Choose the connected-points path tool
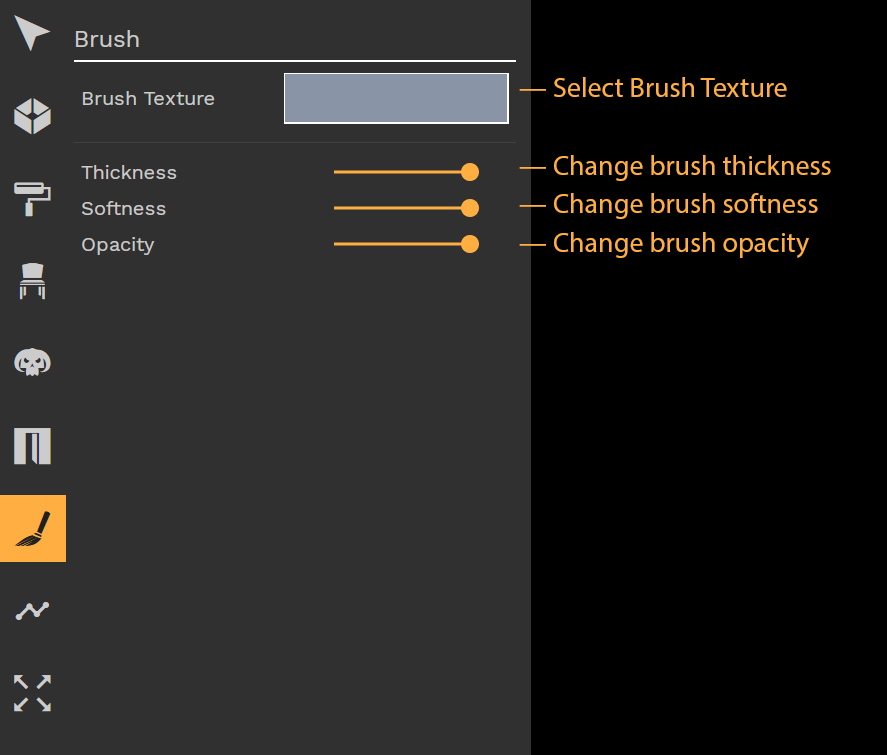The width and height of the screenshot is (887, 755). [32, 611]
